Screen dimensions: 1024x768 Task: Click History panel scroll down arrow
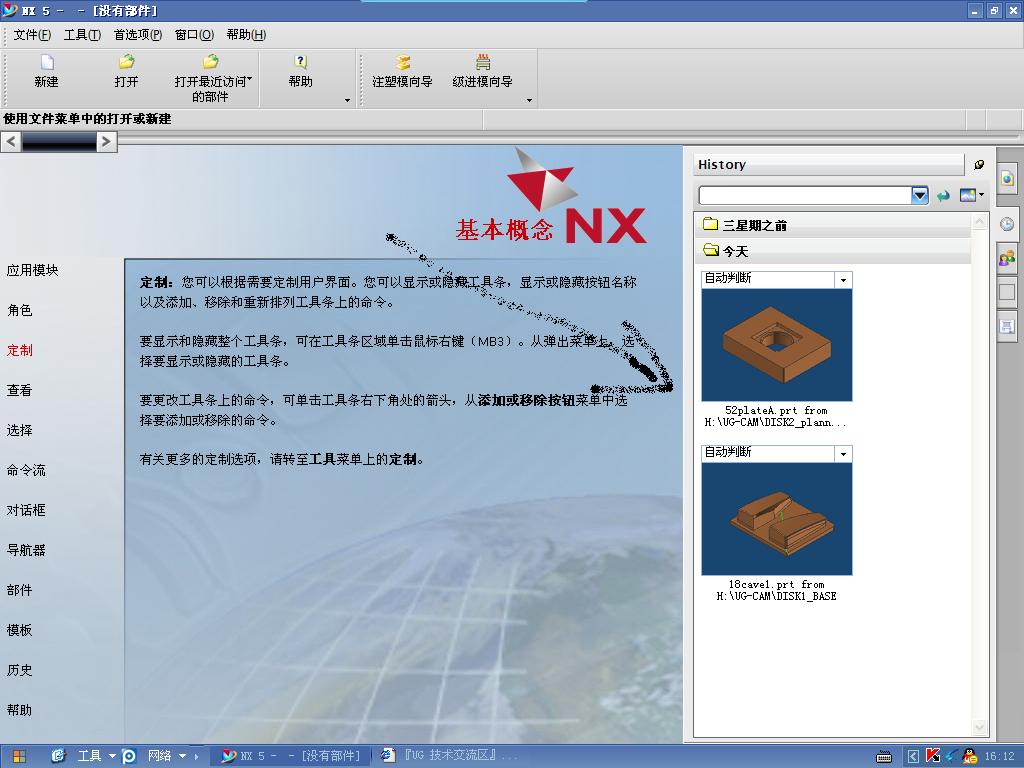[980, 727]
